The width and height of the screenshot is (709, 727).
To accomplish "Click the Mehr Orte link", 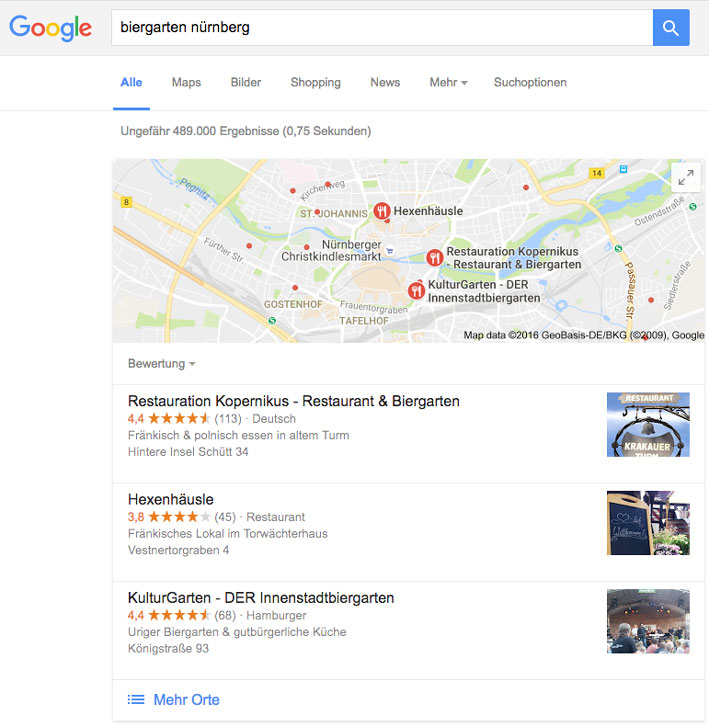I will [186, 699].
